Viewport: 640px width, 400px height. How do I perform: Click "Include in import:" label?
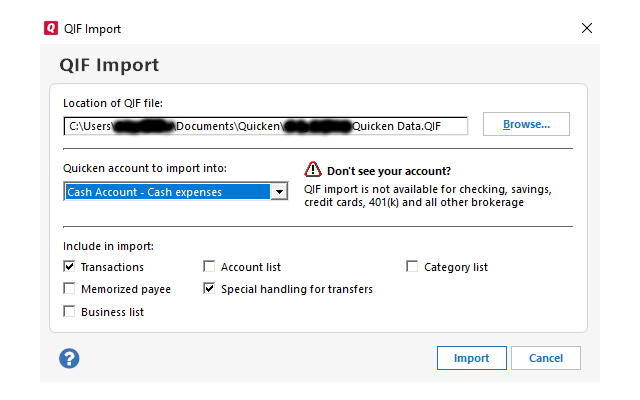pyautogui.click(x=108, y=246)
